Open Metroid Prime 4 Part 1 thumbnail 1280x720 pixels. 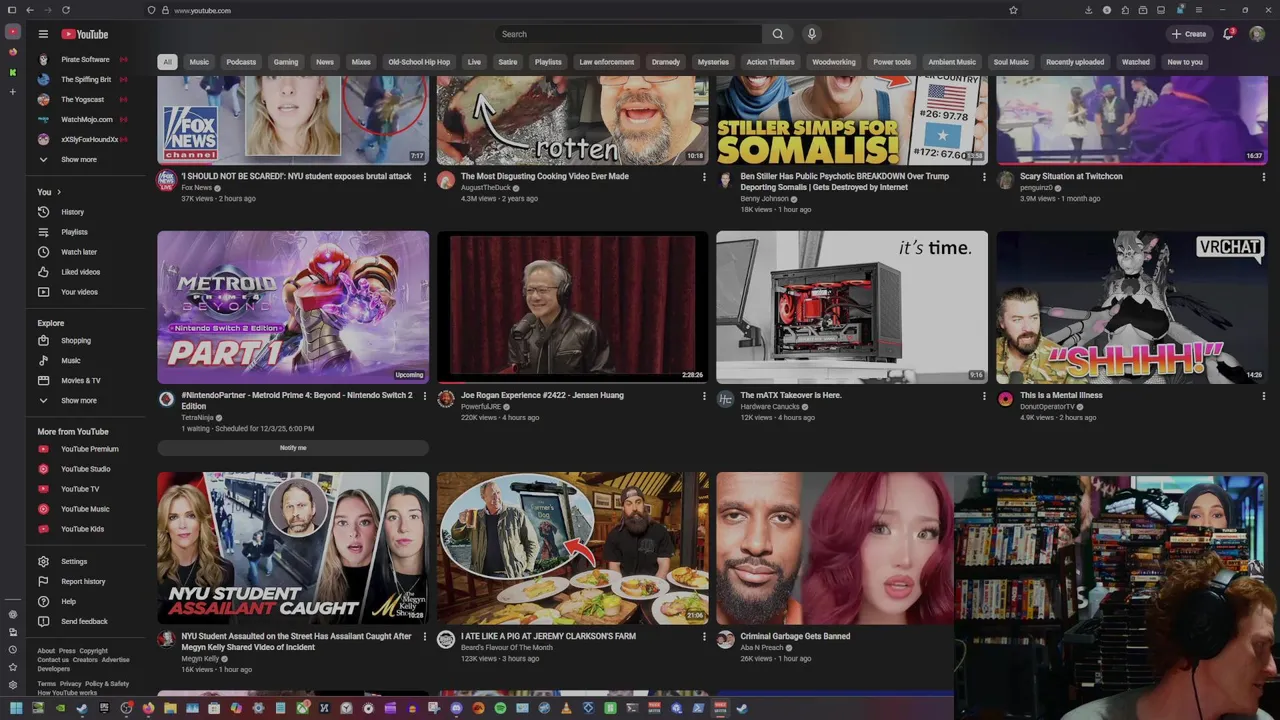[x=293, y=307]
